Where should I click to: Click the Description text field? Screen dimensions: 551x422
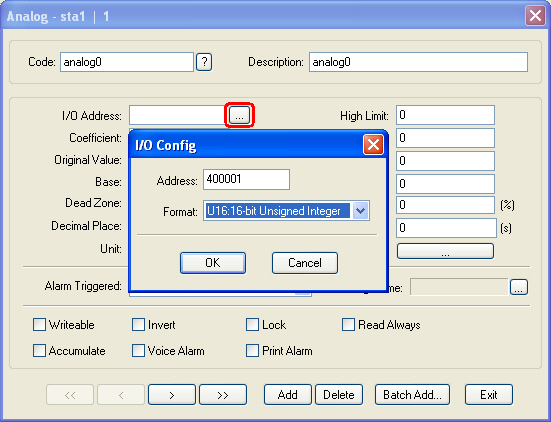[418, 62]
